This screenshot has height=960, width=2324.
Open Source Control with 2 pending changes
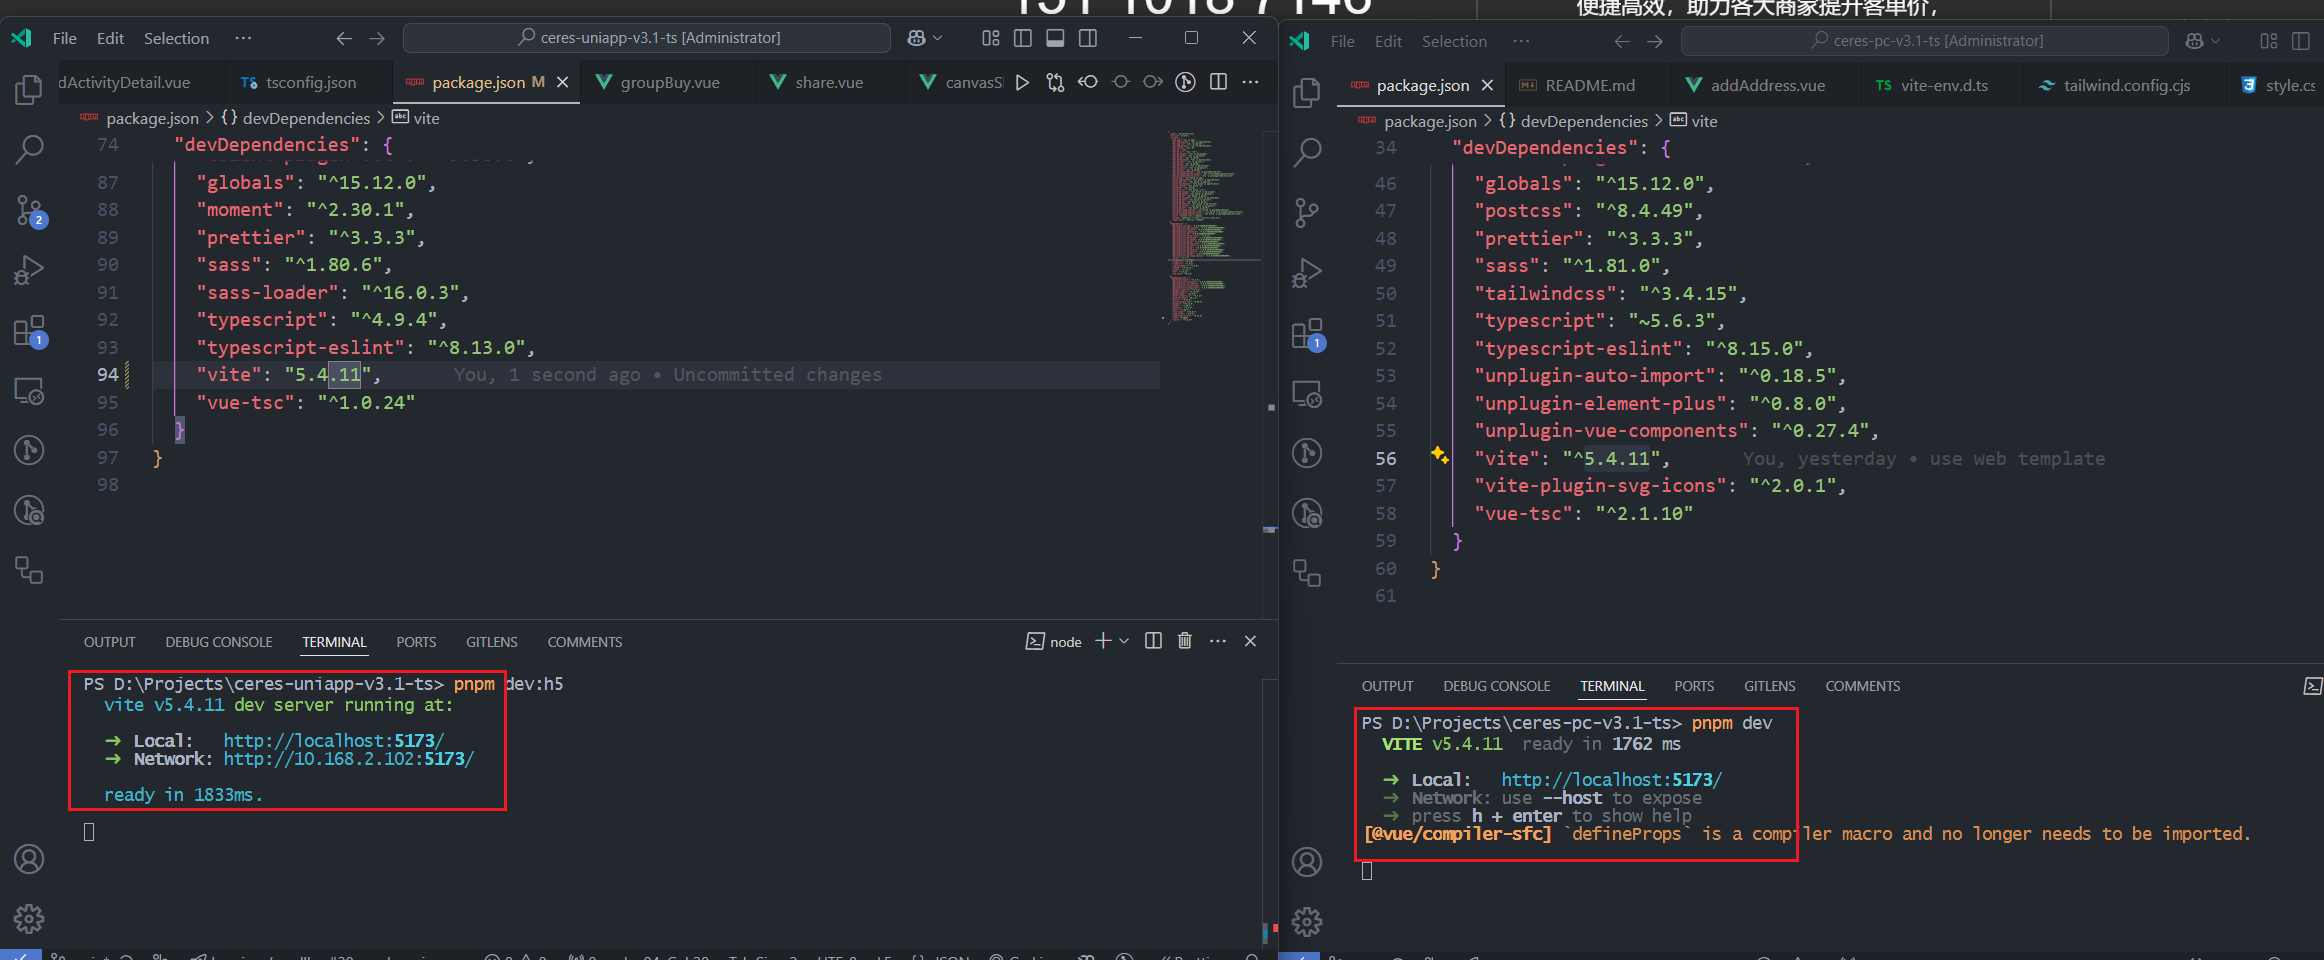(x=29, y=211)
